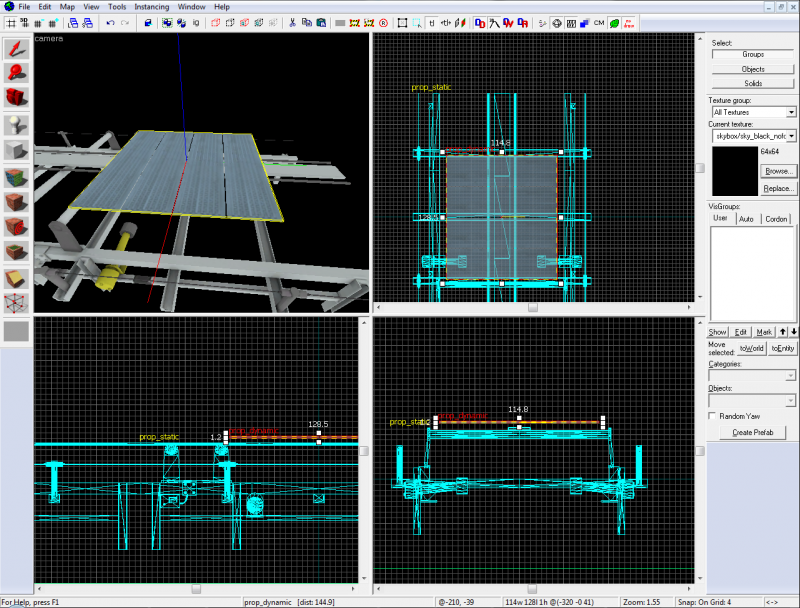800x608 pixels.
Task: Open the Instancing menu
Action: (x=152, y=5)
